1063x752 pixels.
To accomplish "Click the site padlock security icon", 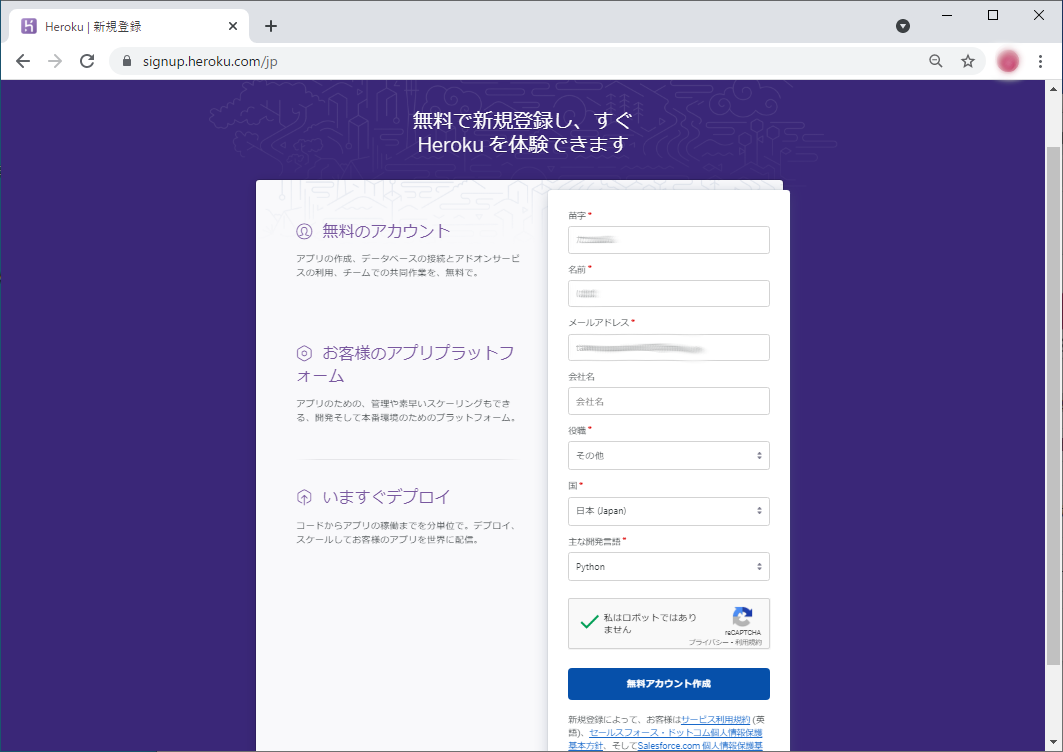I will (126, 61).
